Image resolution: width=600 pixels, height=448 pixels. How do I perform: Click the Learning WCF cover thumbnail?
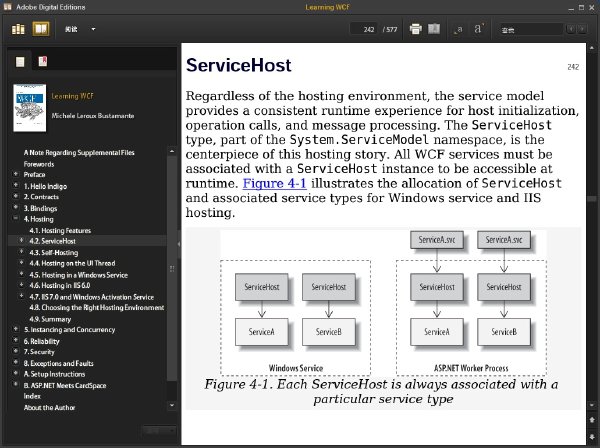(x=29, y=108)
